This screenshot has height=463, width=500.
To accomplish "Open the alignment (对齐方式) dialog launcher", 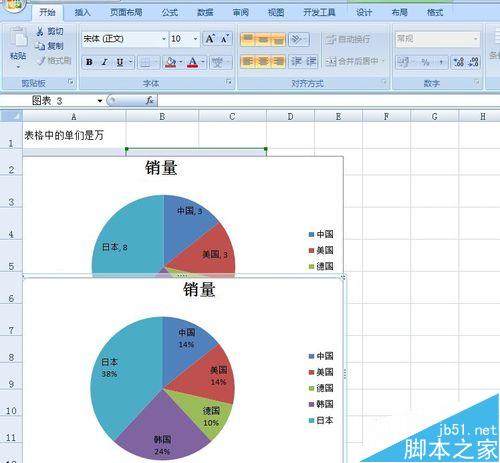I will (384, 82).
